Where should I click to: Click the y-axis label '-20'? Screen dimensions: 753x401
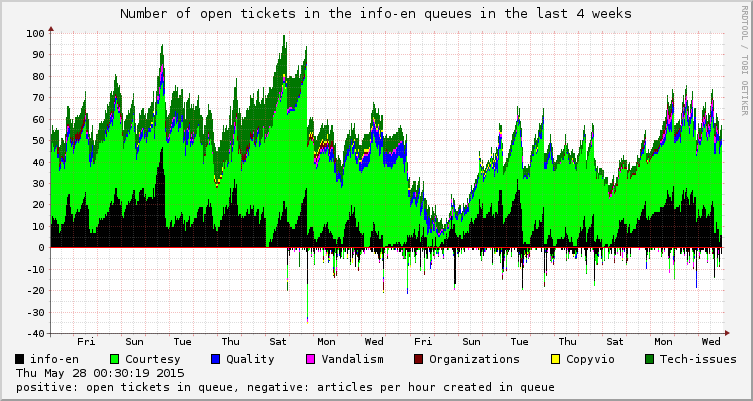click(x=35, y=291)
